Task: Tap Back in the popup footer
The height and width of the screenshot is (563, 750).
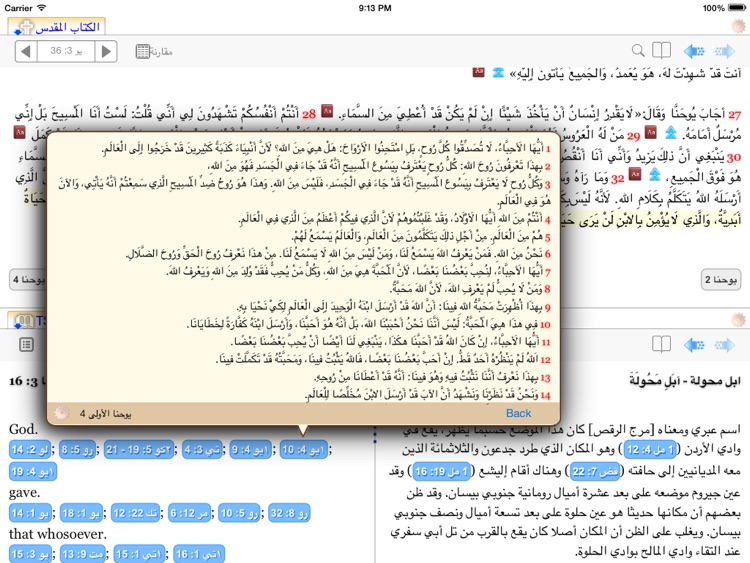Action: pos(518,413)
